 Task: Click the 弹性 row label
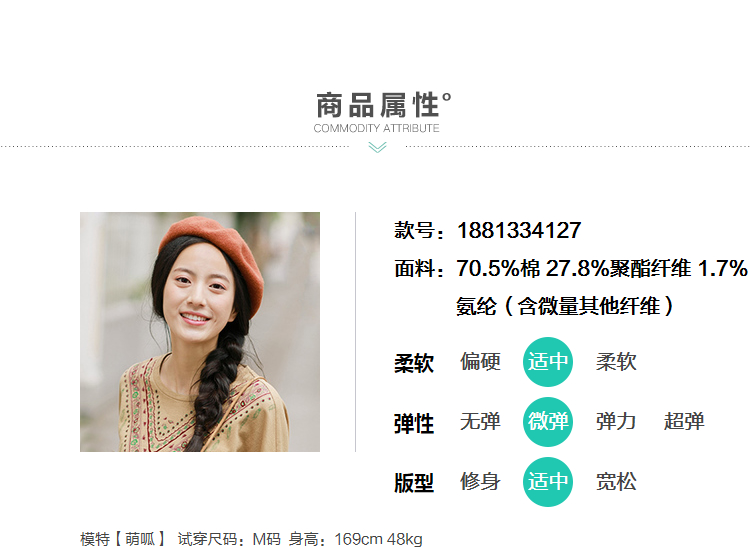(x=414, y=424)
